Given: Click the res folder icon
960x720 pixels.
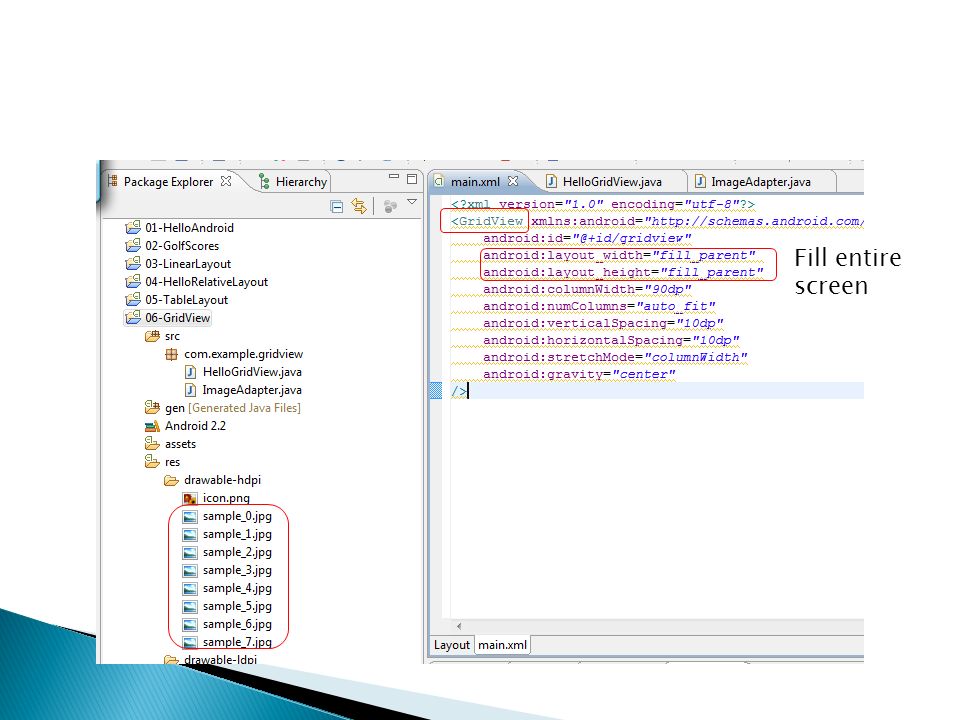Looking at the screenshot, I should pyautogui.click(x=152, y=461).
